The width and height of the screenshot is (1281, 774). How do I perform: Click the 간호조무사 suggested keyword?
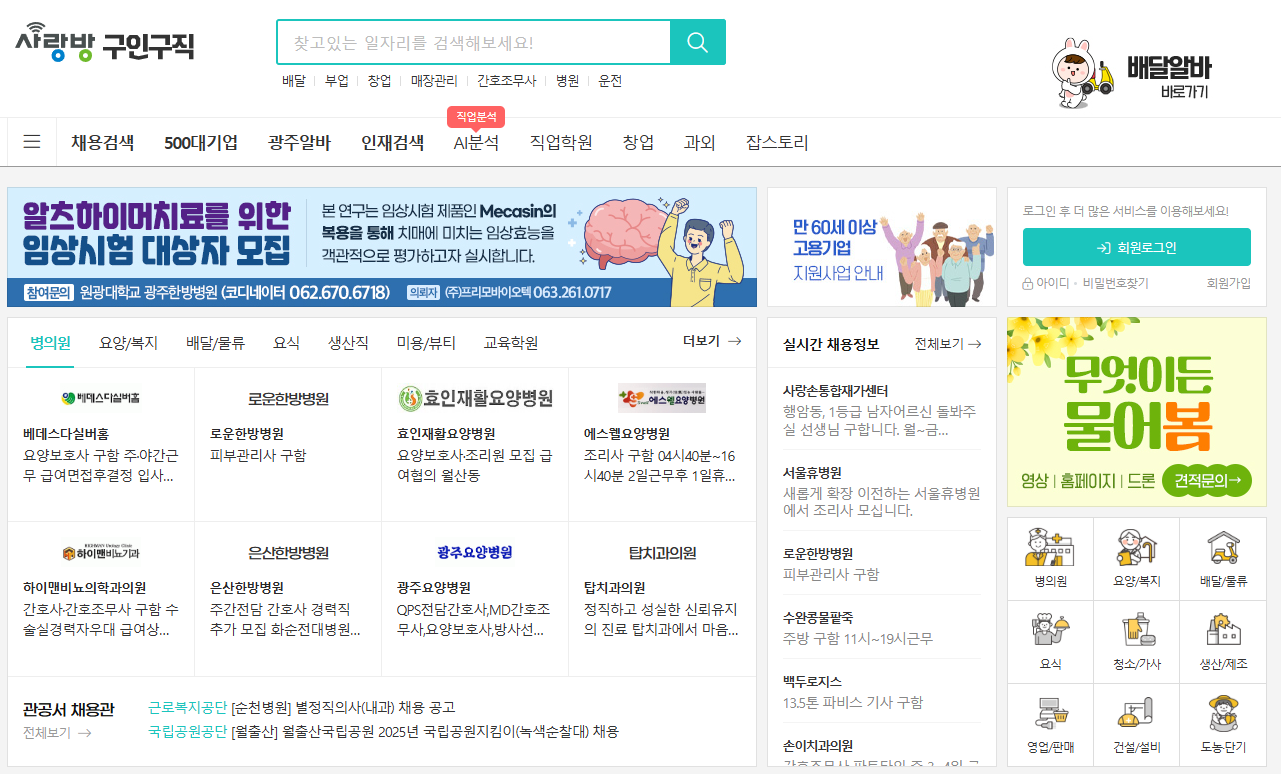[x=506, y=81]
